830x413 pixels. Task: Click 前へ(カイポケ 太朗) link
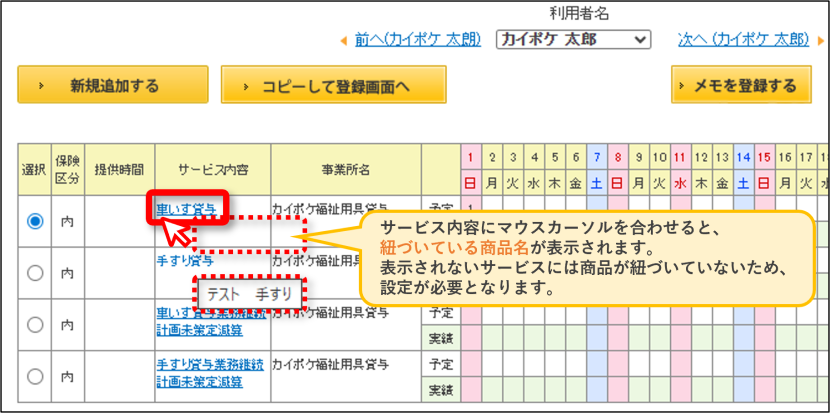418,40
